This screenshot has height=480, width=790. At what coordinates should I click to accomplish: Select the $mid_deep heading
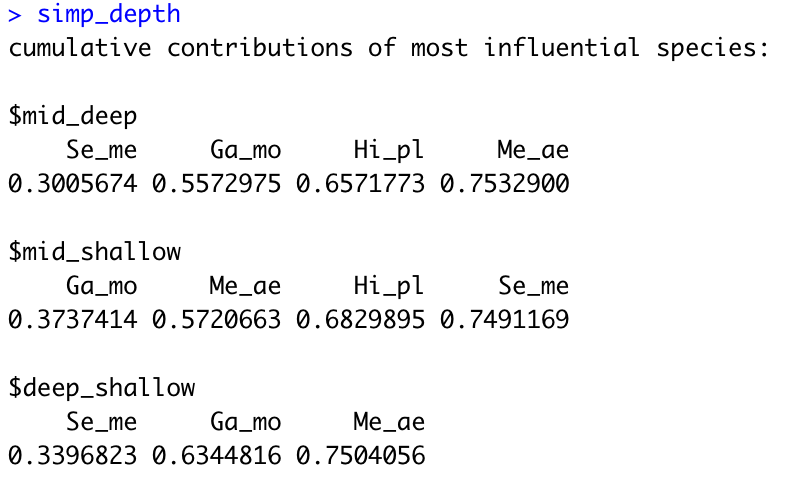(73, 116)
